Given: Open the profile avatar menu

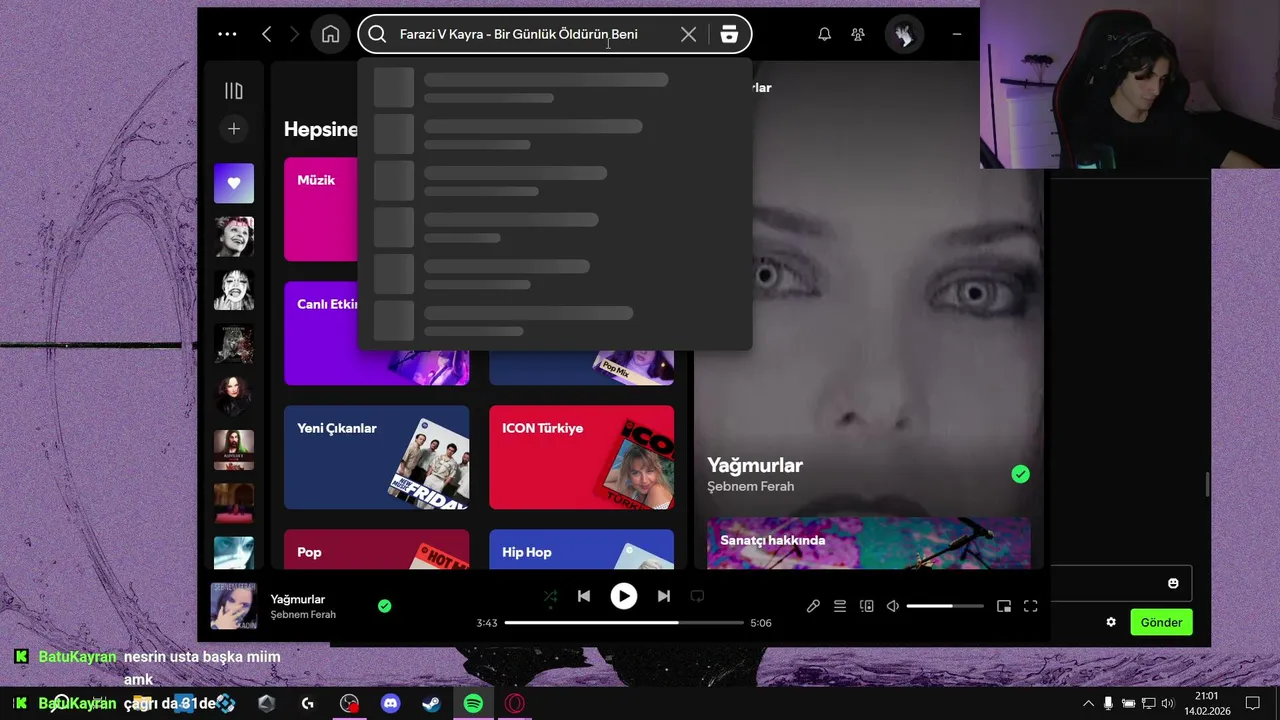Looking at the screenshot, I should (x=904, y=35).
